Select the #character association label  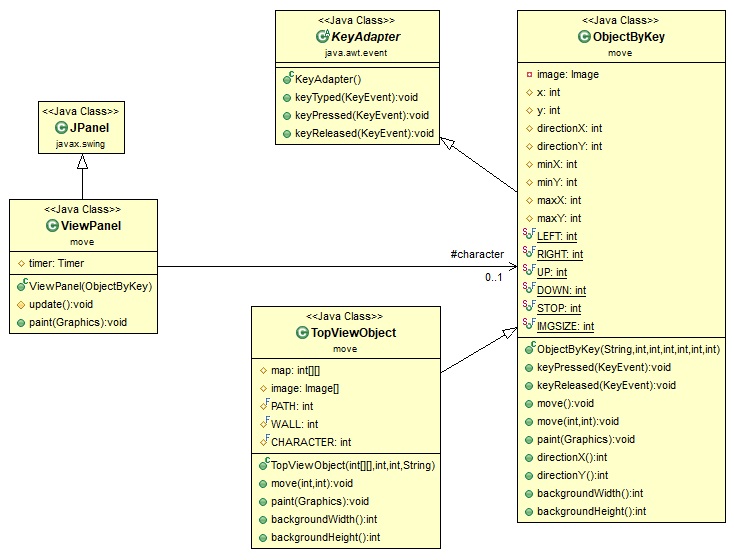478,254
